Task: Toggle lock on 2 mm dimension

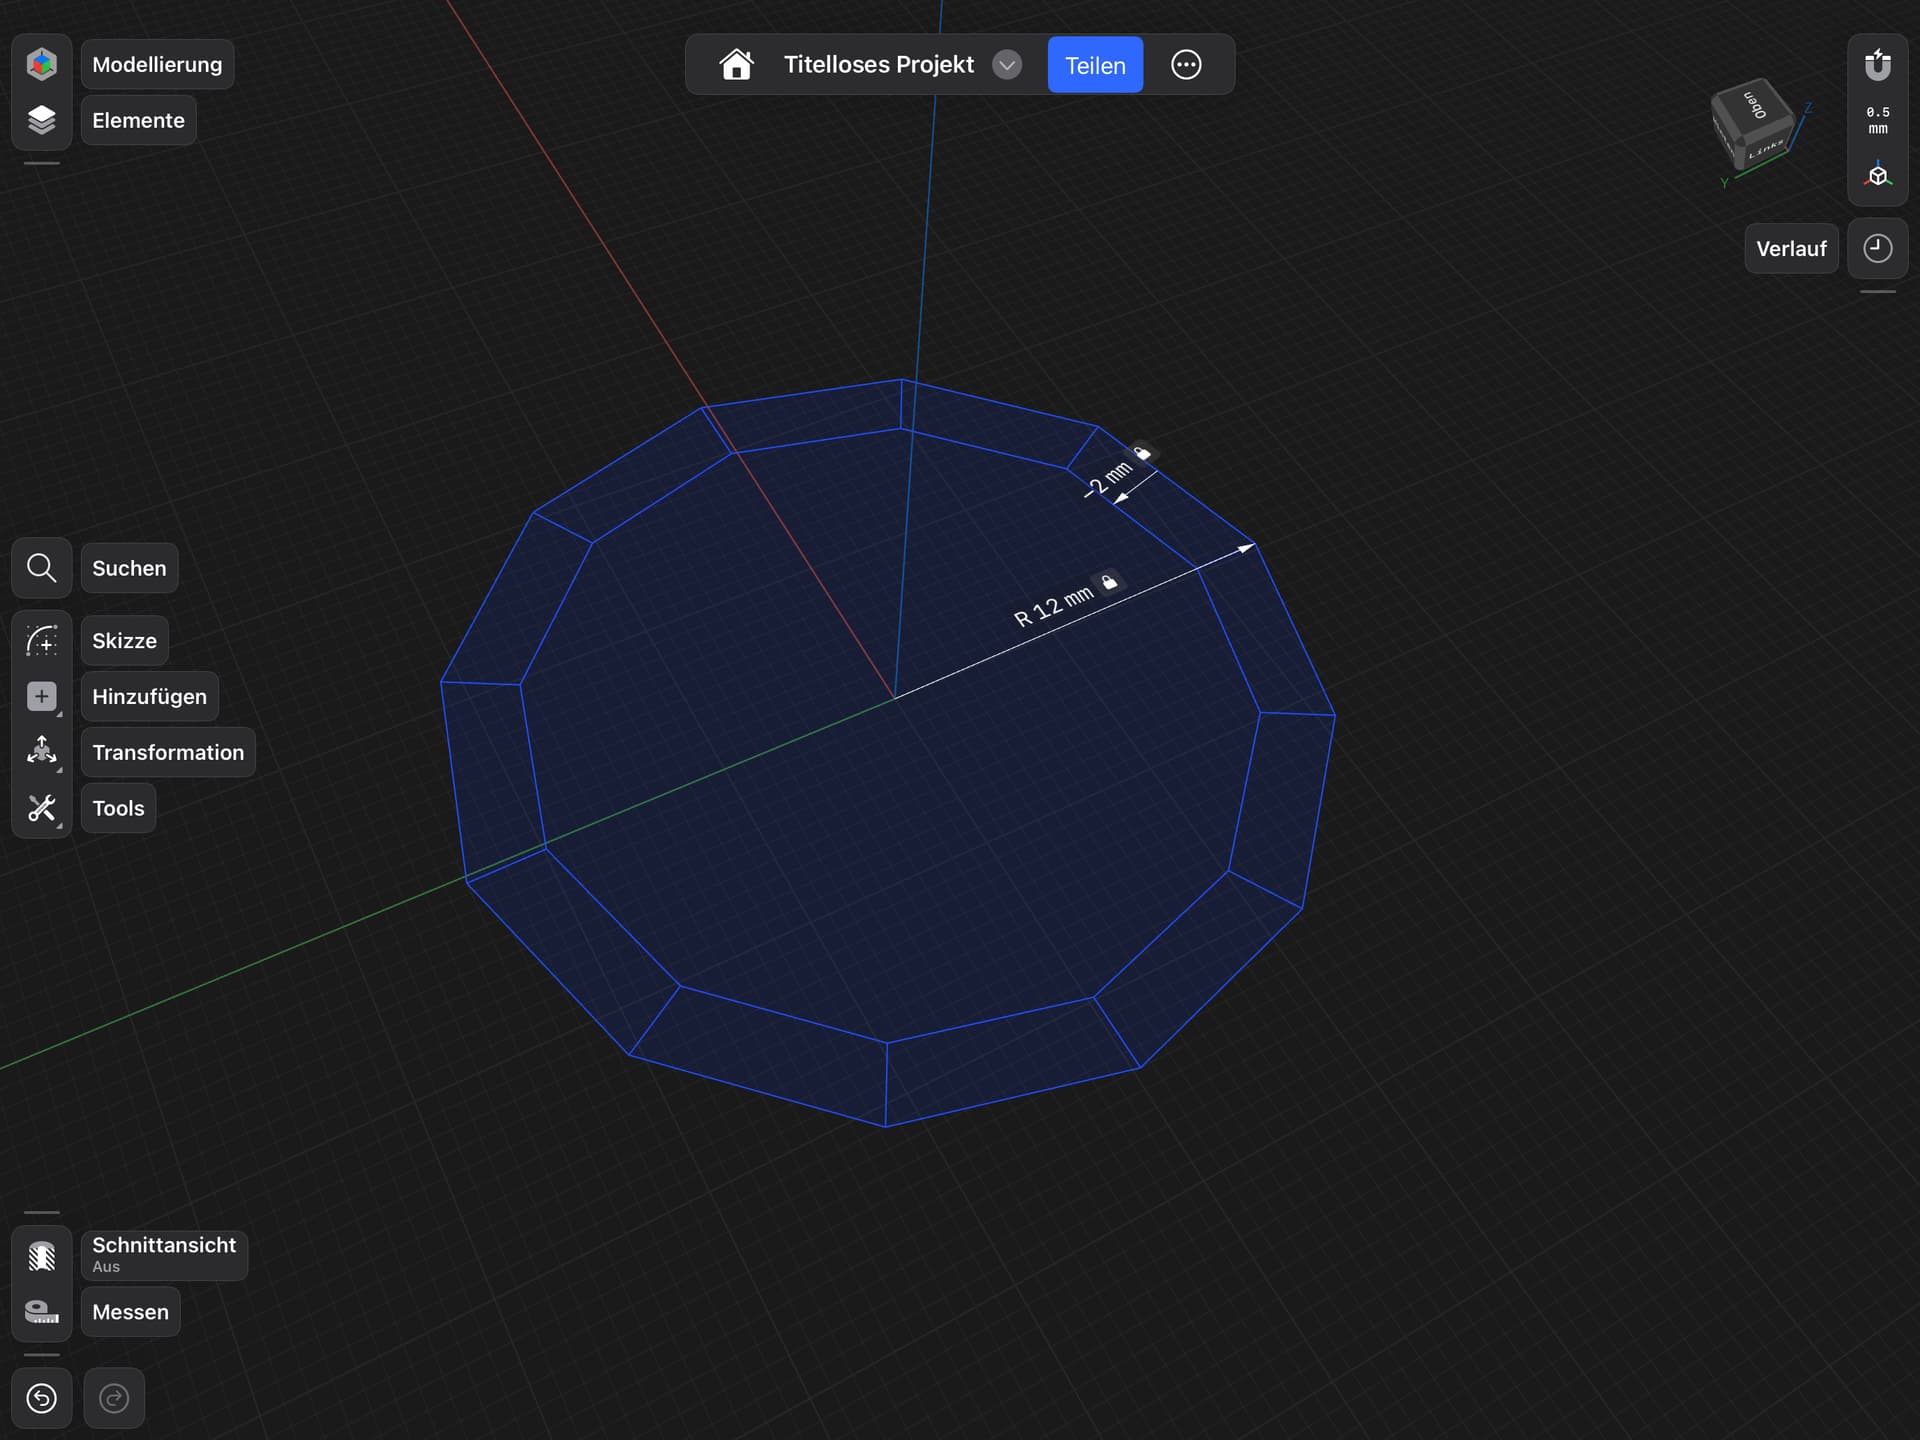Action: pyautogui.click(x=1142, y=453)
